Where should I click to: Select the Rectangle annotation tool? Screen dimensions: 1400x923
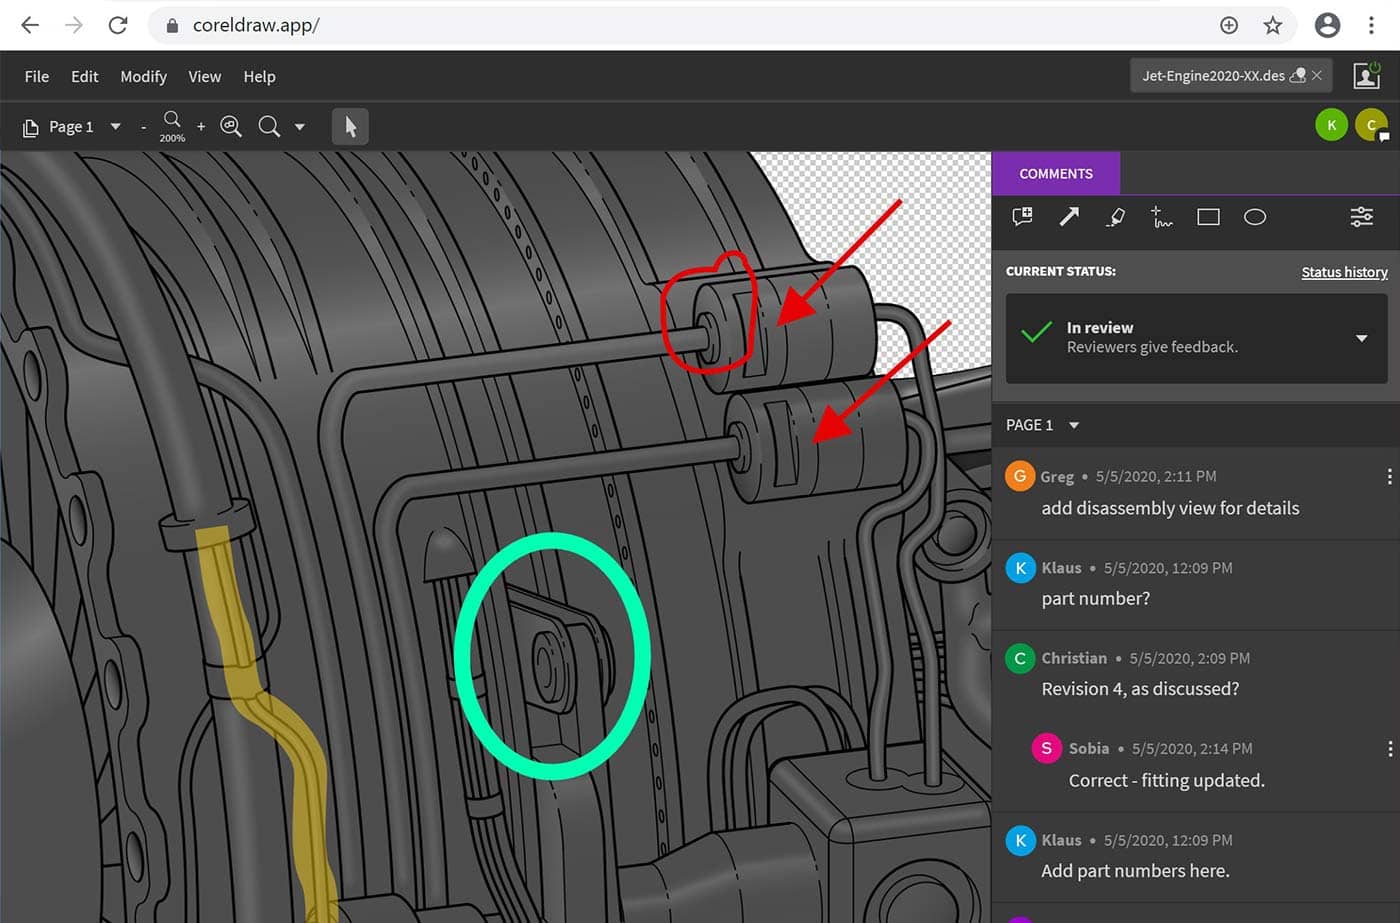tap(1208, 217)
